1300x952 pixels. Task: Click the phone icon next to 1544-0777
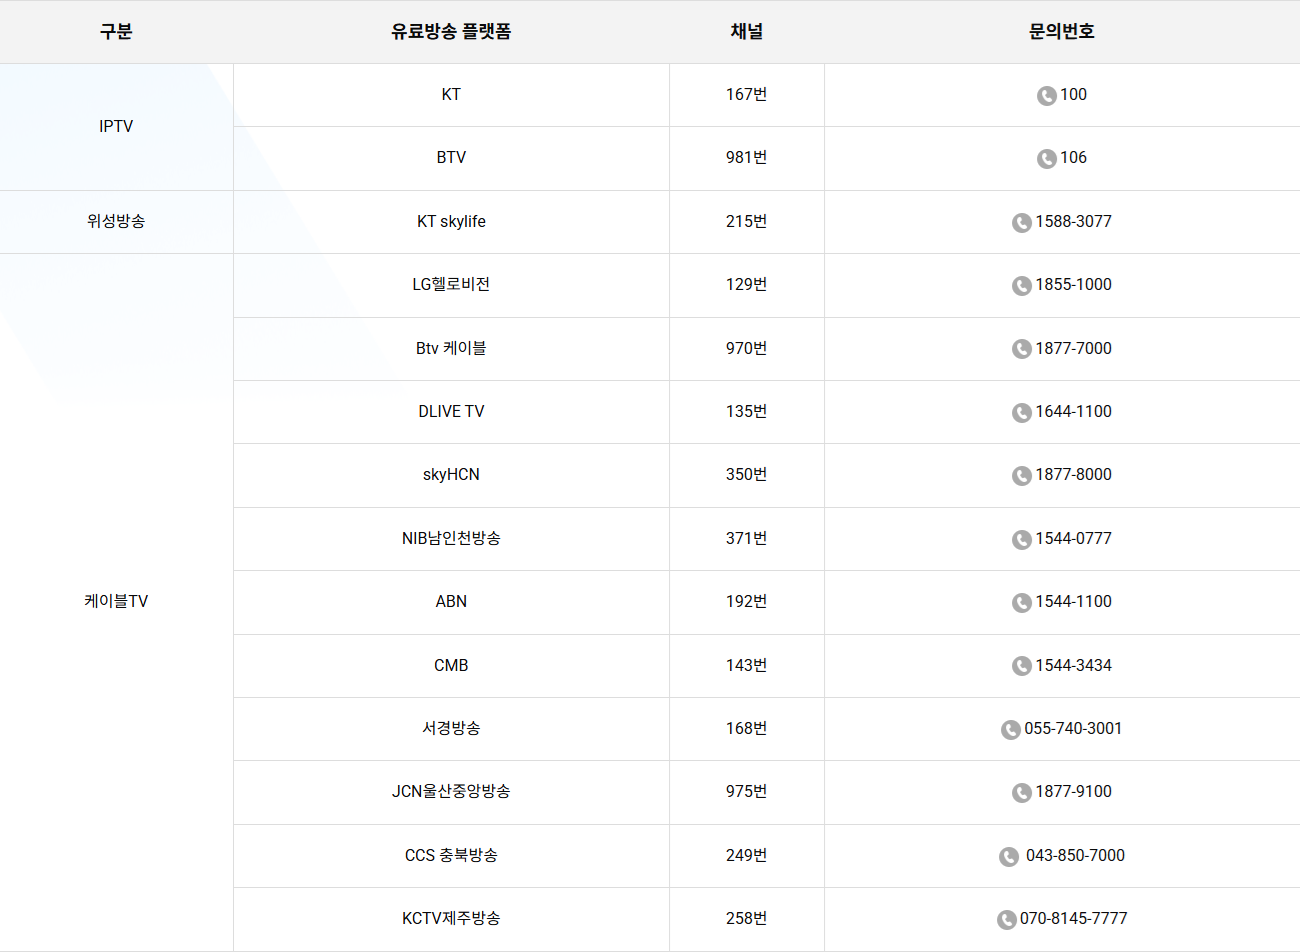1022,540
